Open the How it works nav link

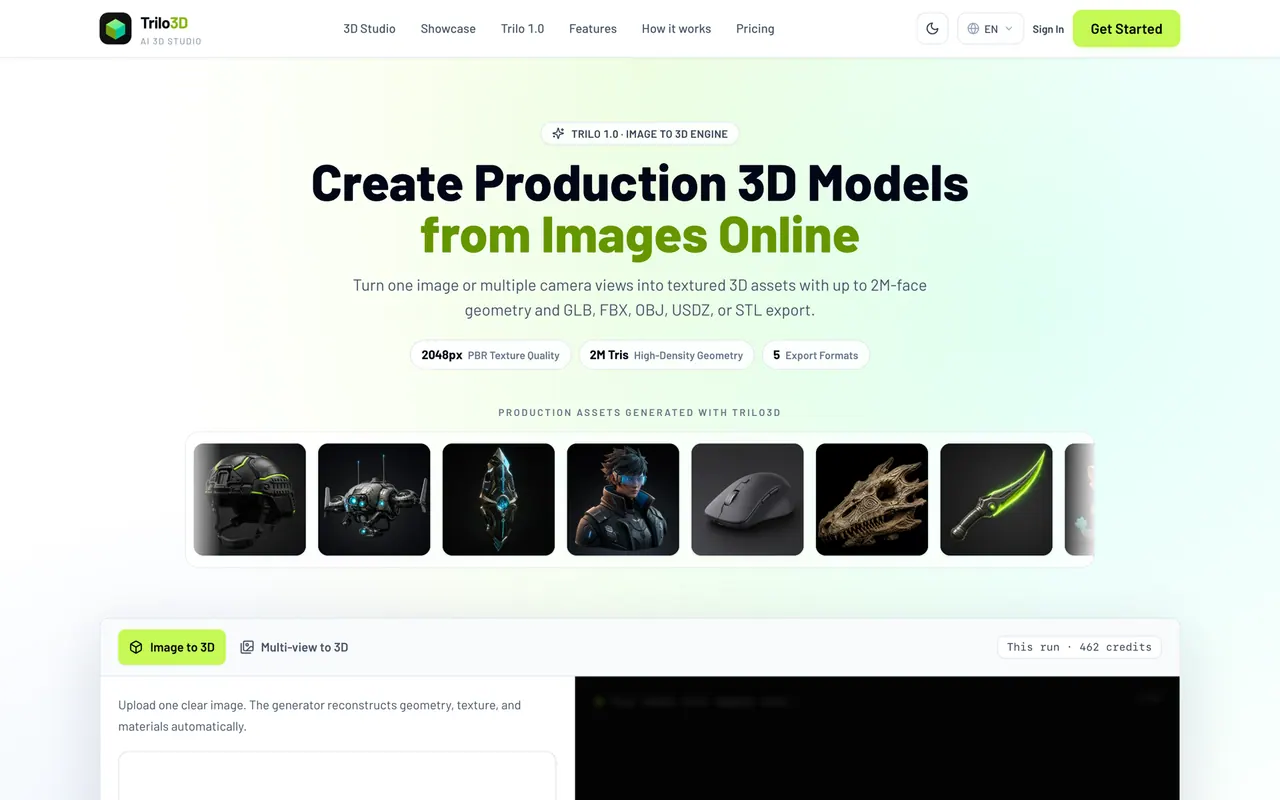[676, 29]
